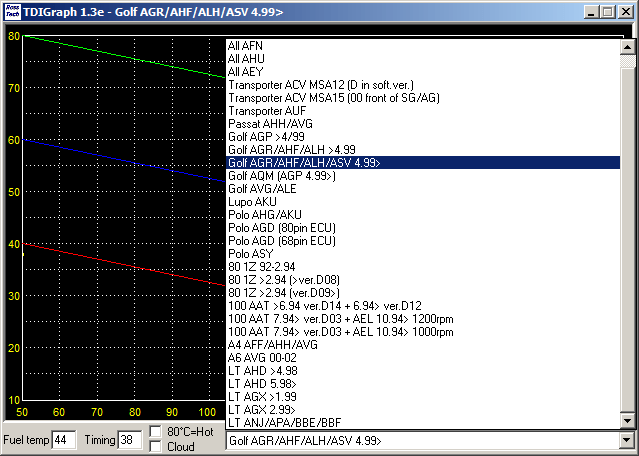Pick 'Transporter AUF' in the list
The width and height of the screenshot is (639, 456).
[x=423, y=111]
